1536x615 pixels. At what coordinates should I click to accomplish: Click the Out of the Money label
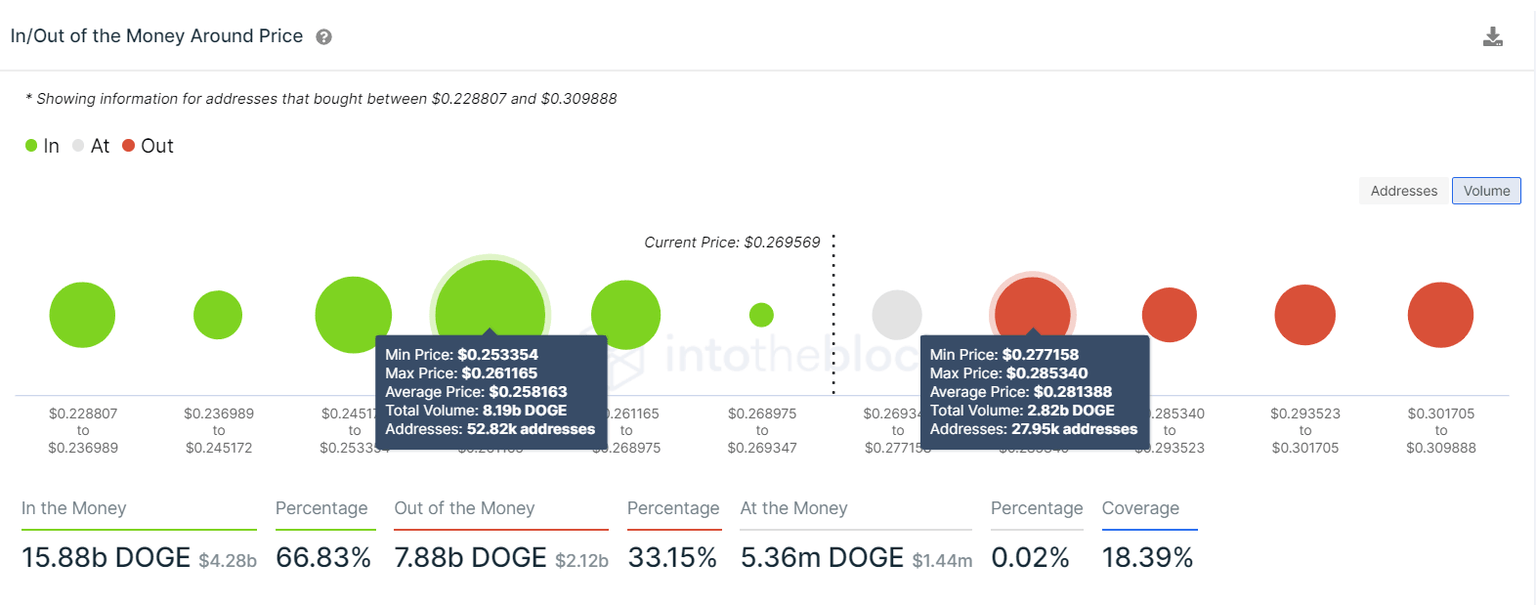pos(464,508)
